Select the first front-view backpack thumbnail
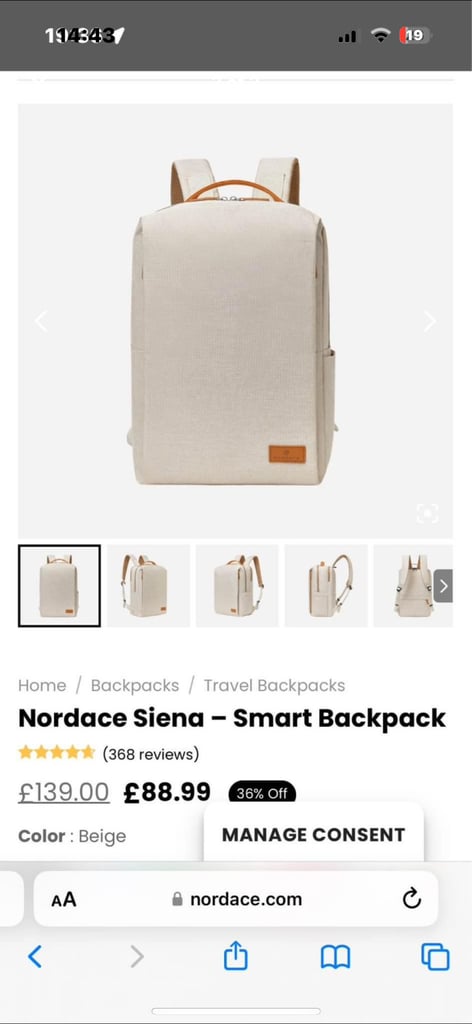This screenshot has width=472, height=1024. click(59, 586)
